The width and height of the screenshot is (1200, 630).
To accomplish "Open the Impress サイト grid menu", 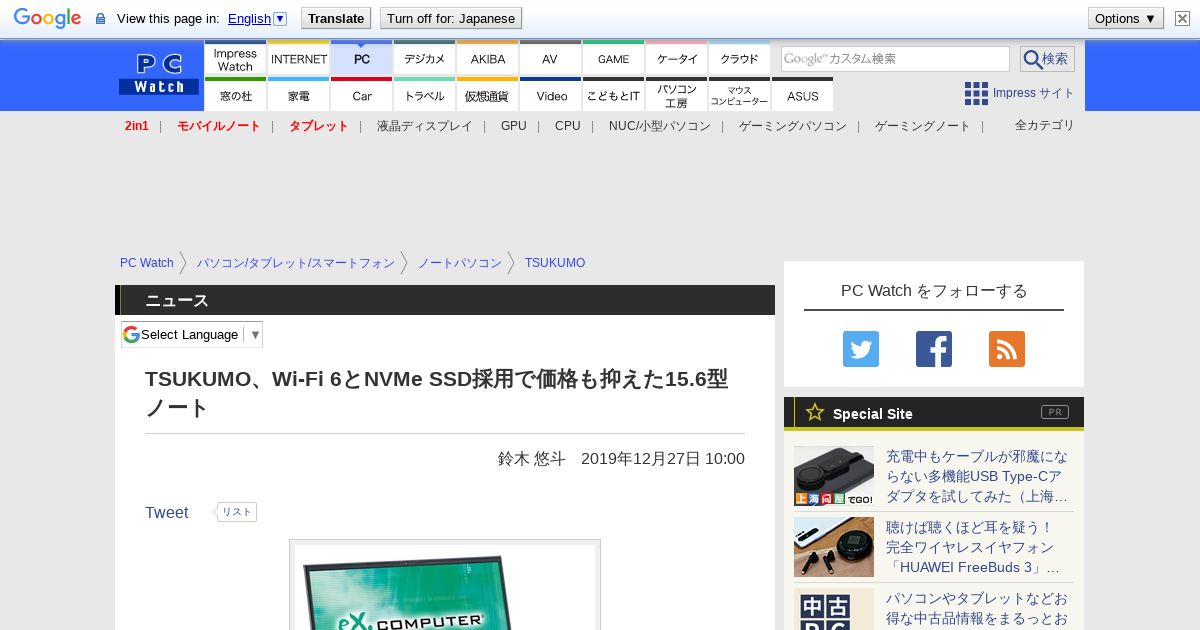I will tap(1019, 93).
